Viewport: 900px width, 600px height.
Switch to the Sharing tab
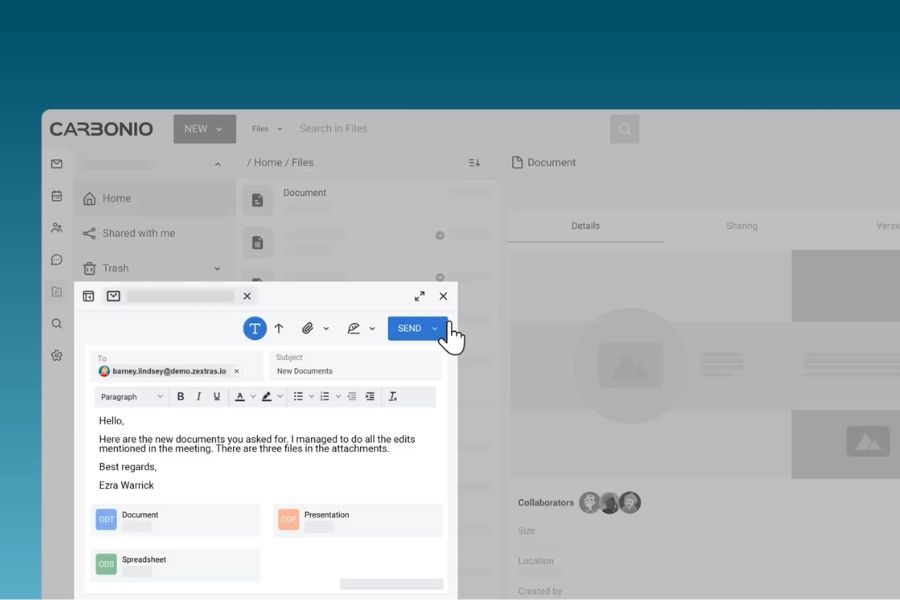coord(742,226)
